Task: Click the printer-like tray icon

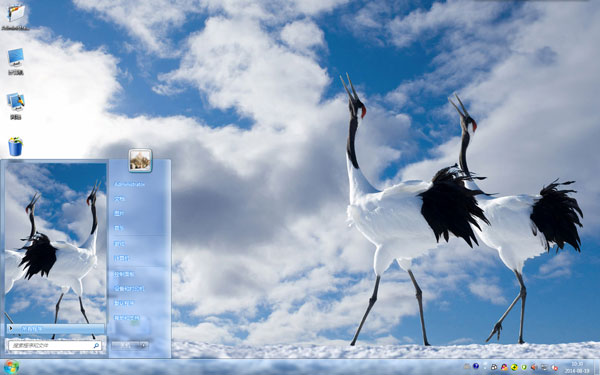Action: (494, 367)
